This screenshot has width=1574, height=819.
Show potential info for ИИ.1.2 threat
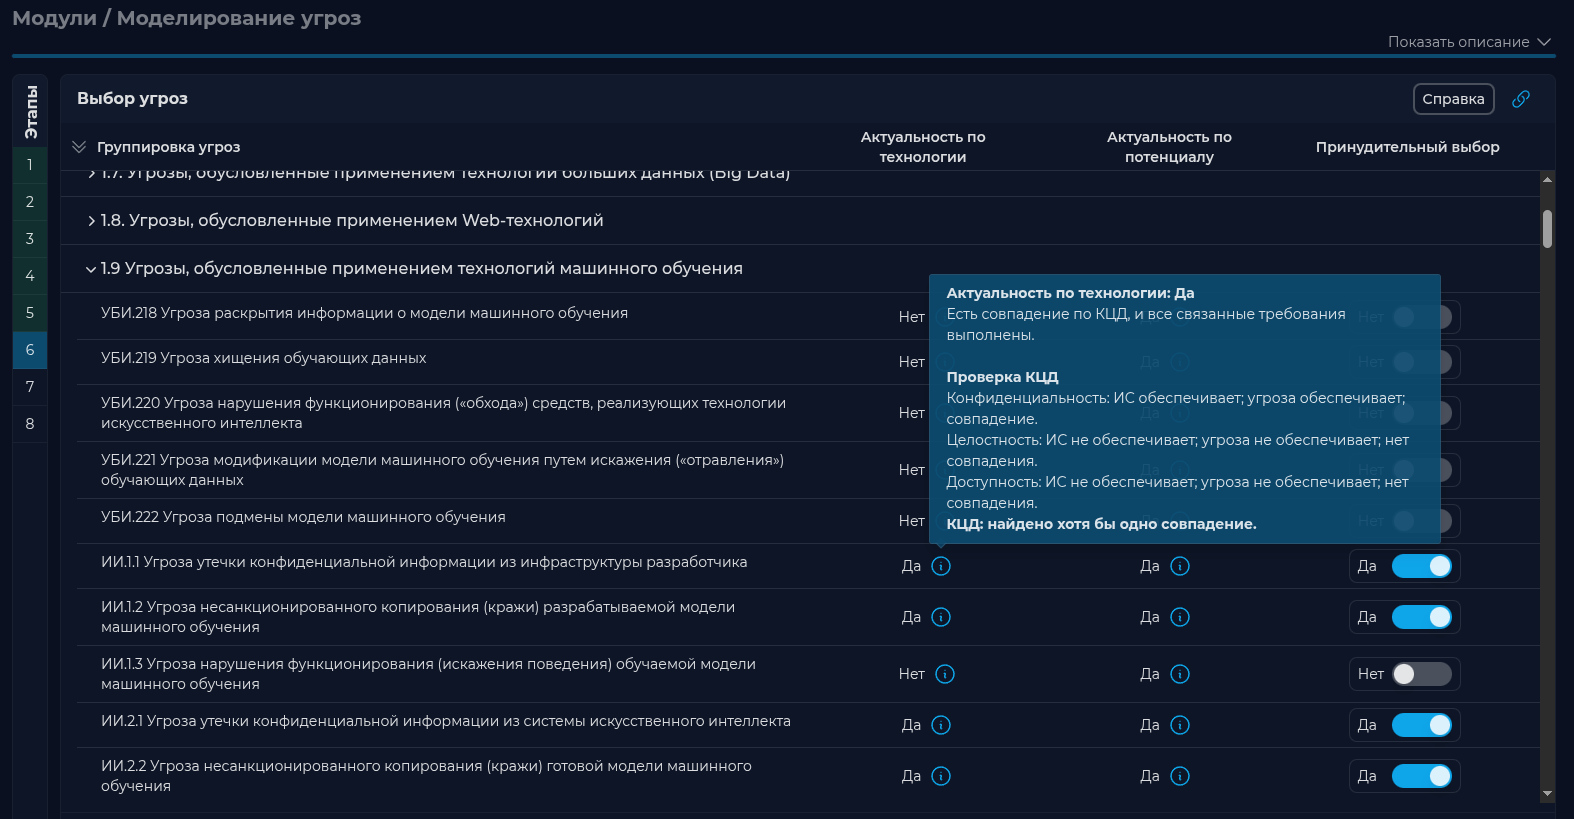click(1180, 617)
